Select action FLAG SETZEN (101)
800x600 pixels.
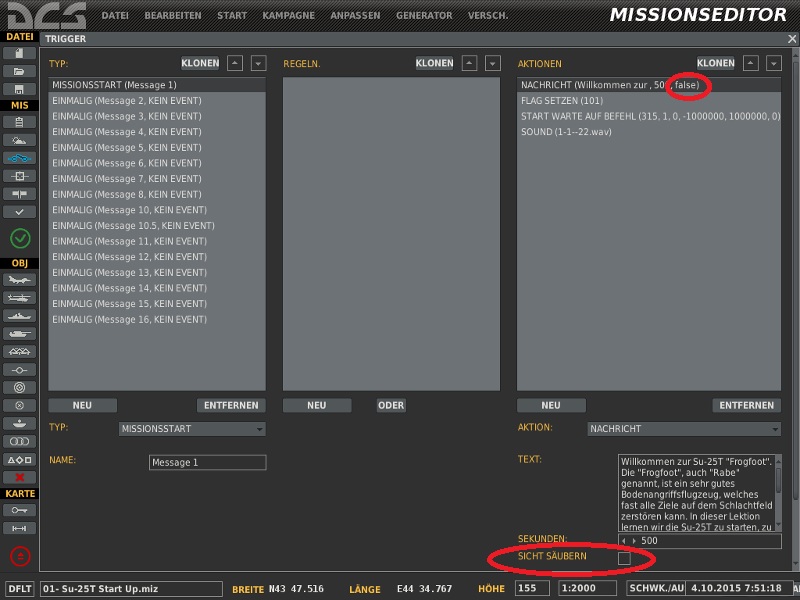point(648,101)
